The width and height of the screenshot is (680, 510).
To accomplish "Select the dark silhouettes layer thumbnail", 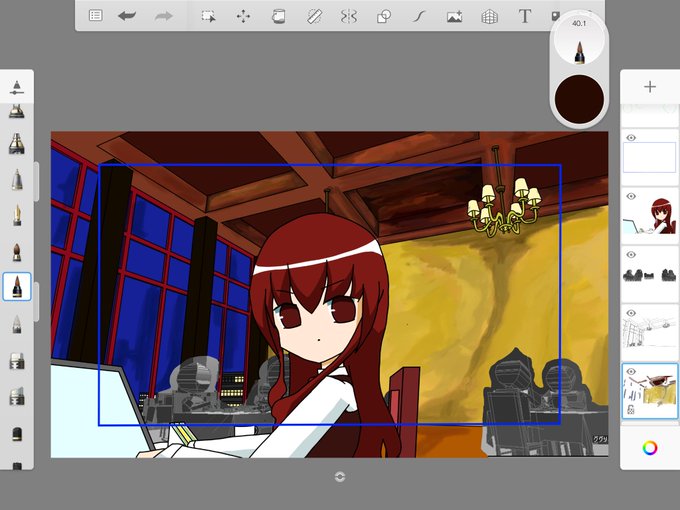I will coord(650,274).
